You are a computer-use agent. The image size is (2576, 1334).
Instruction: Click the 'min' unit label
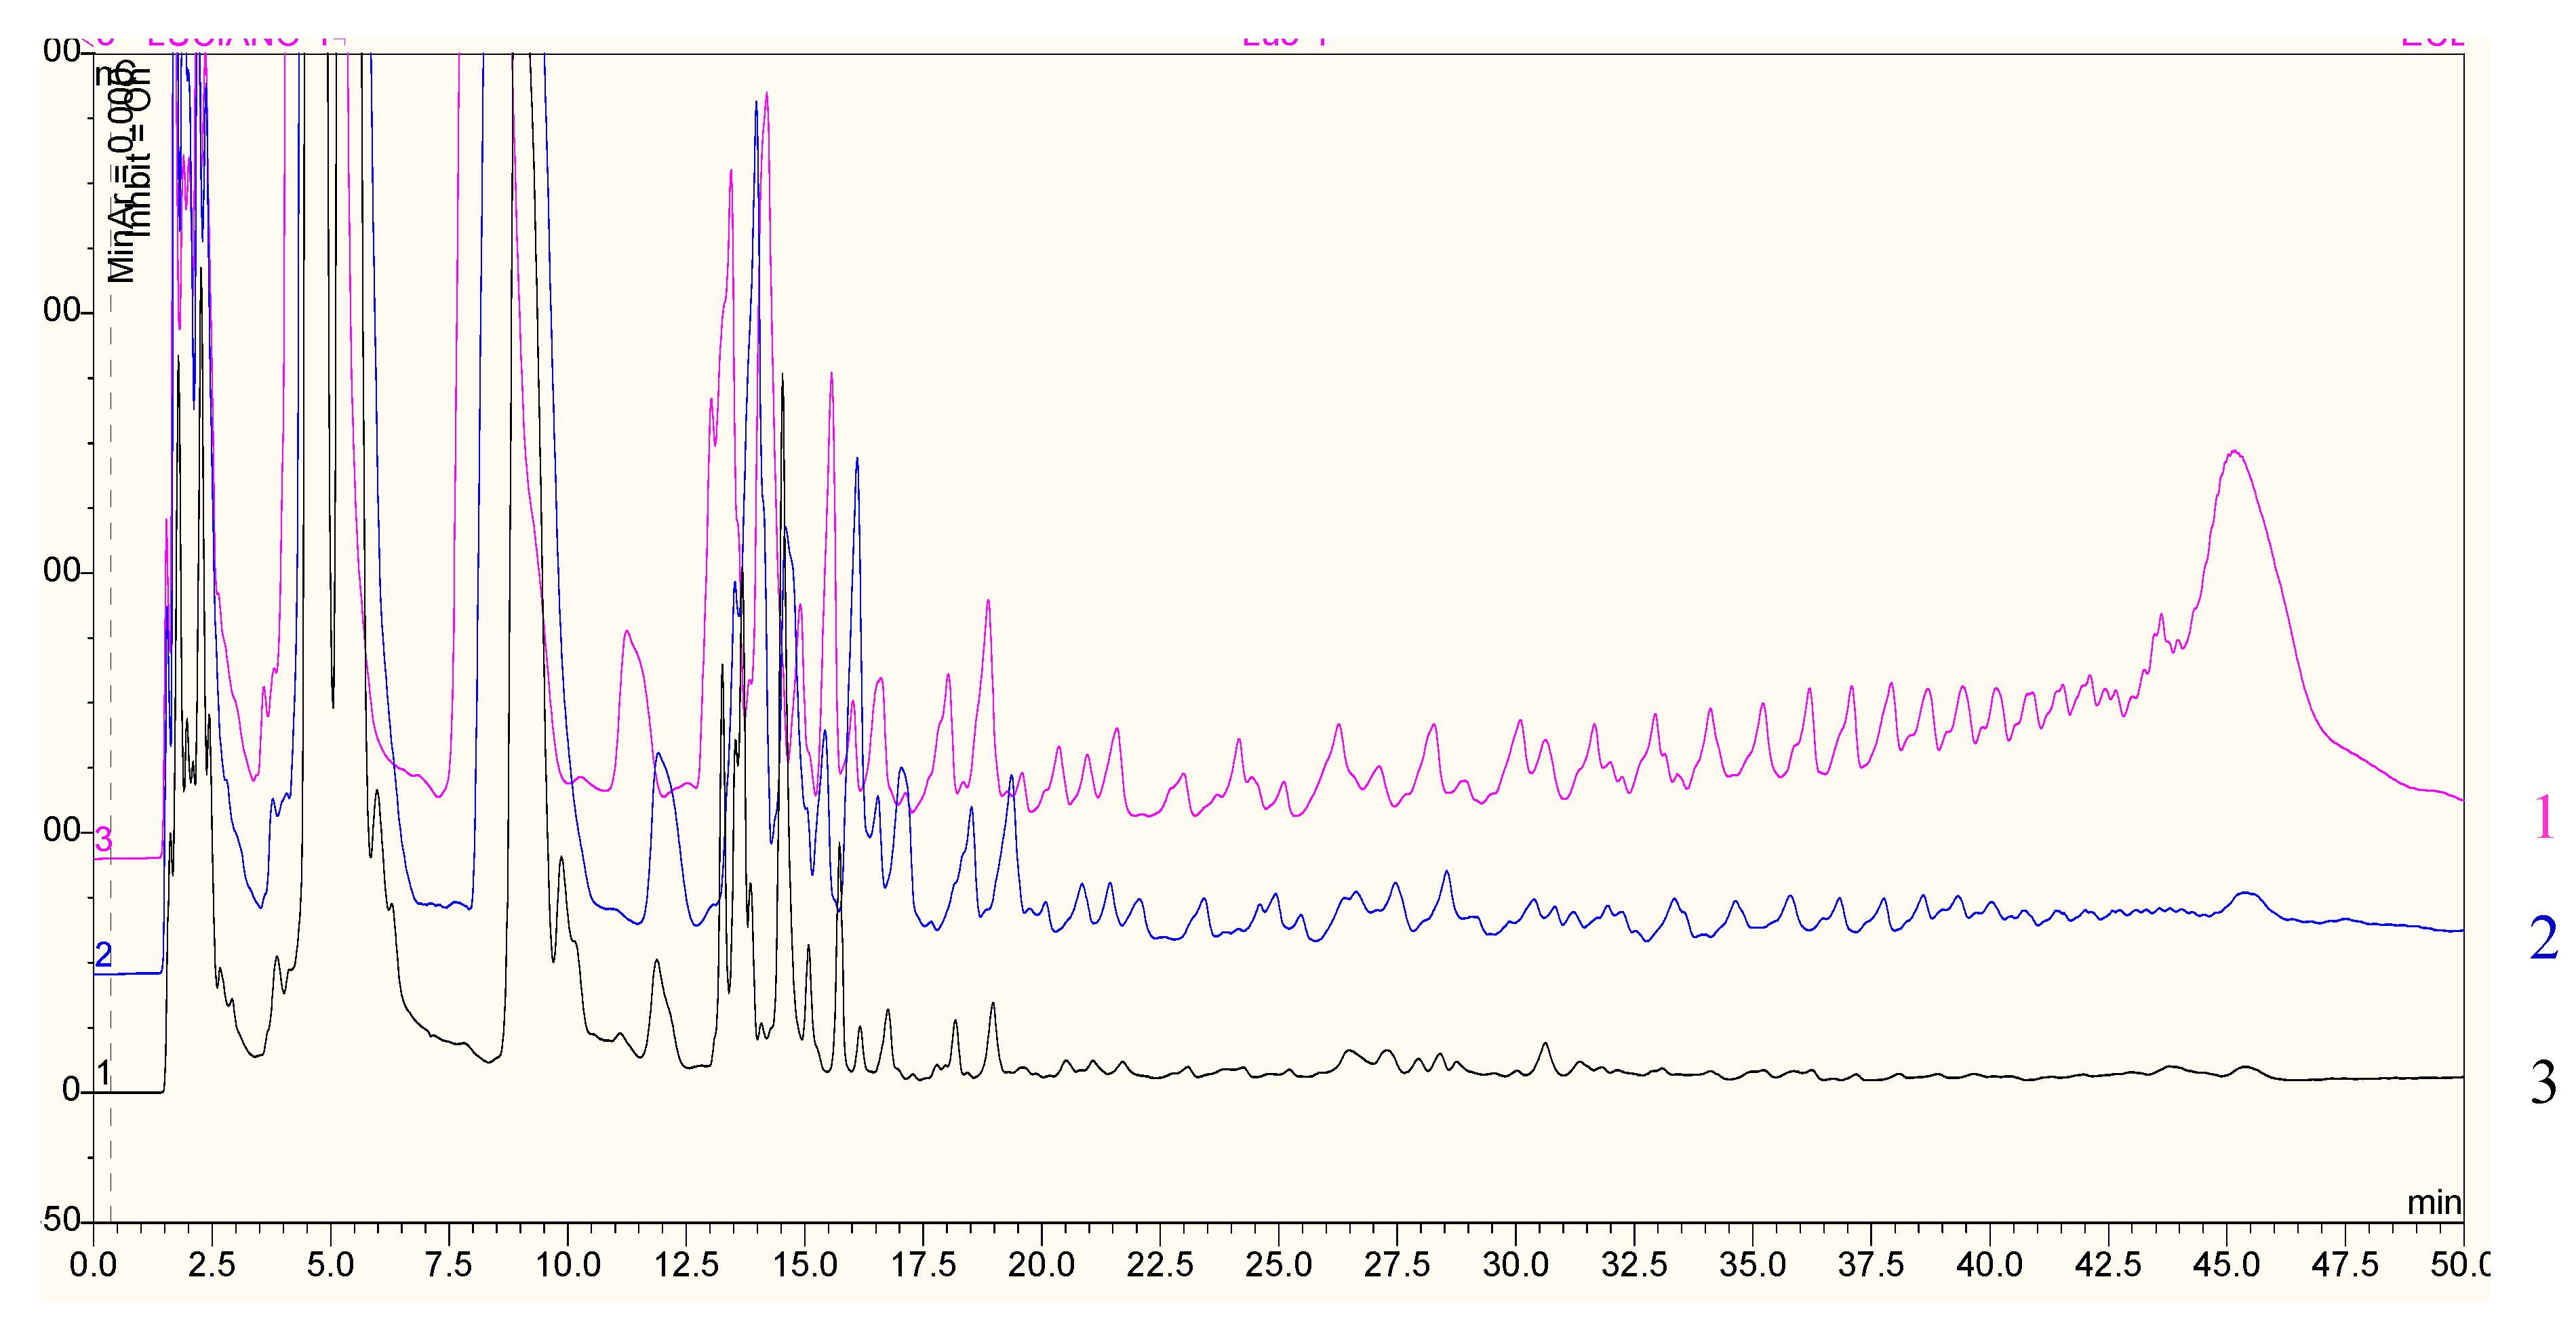tap(2434, 1202)
